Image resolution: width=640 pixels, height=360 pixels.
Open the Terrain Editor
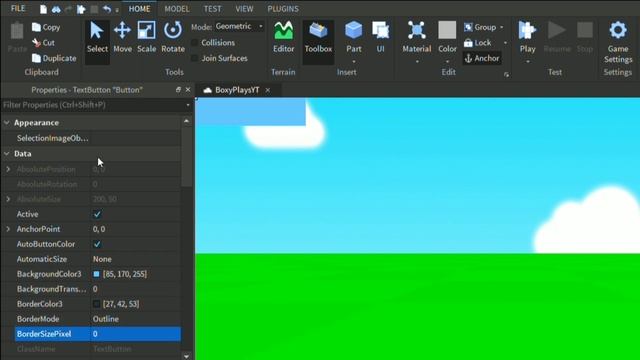(283, 38)
